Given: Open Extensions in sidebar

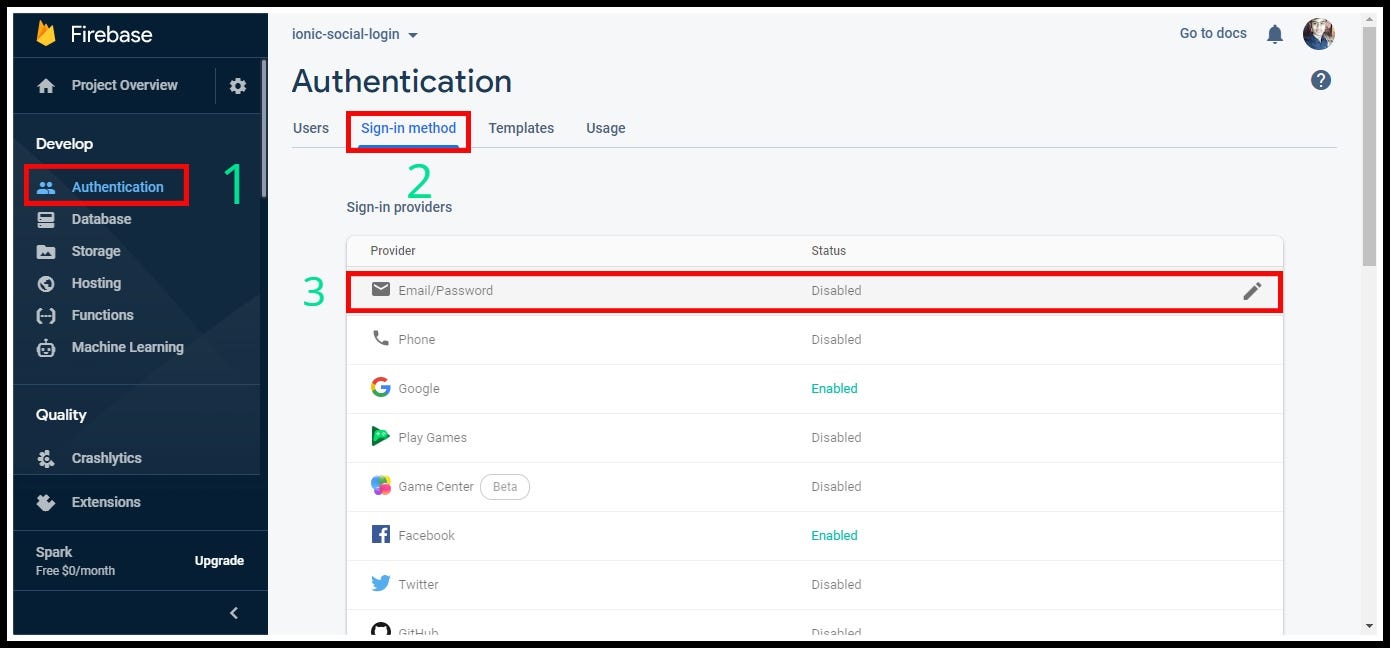Looking at the screenshot, I should tap(106, 502).
